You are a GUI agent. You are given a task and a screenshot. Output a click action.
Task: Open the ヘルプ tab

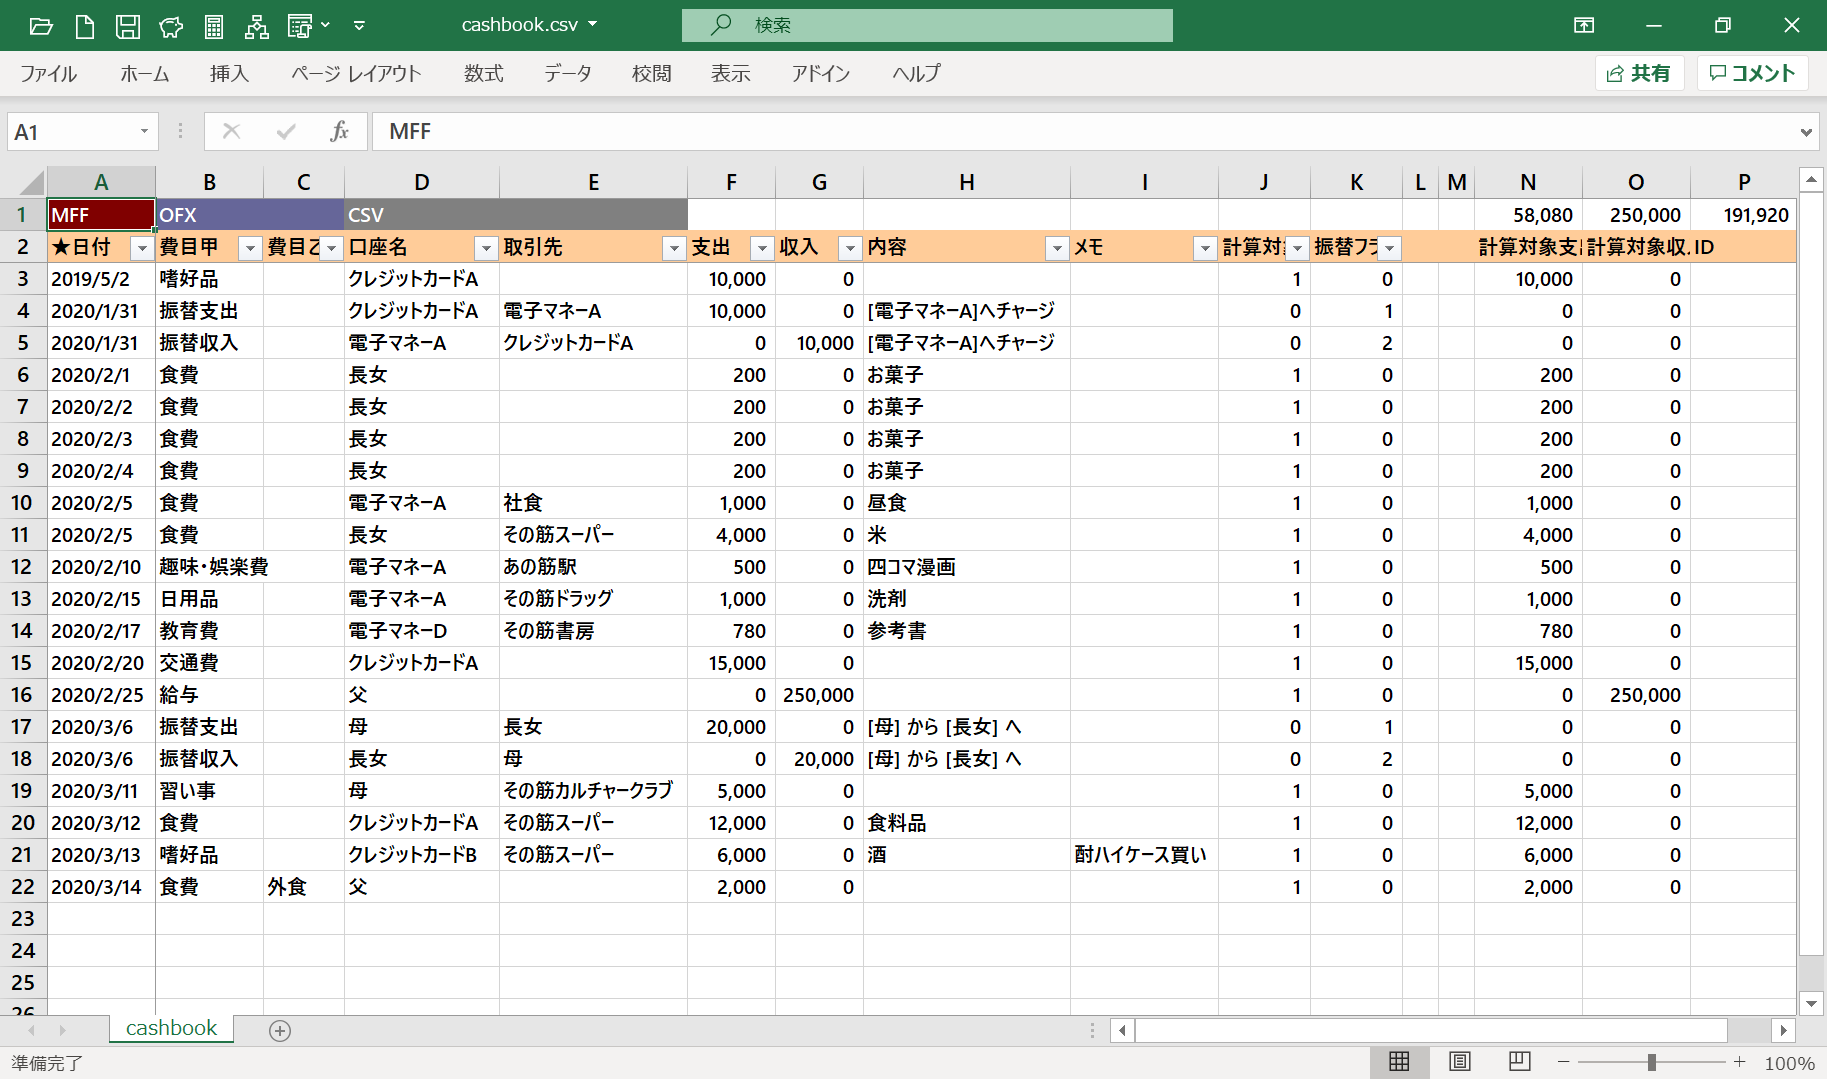[x=917, y=73]
